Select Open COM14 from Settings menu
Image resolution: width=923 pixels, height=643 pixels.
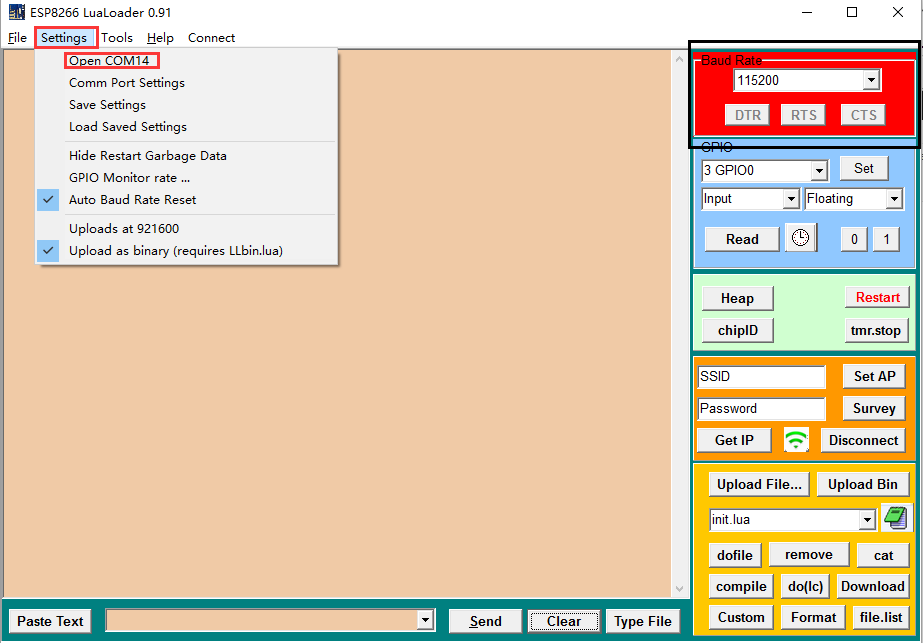187,61
